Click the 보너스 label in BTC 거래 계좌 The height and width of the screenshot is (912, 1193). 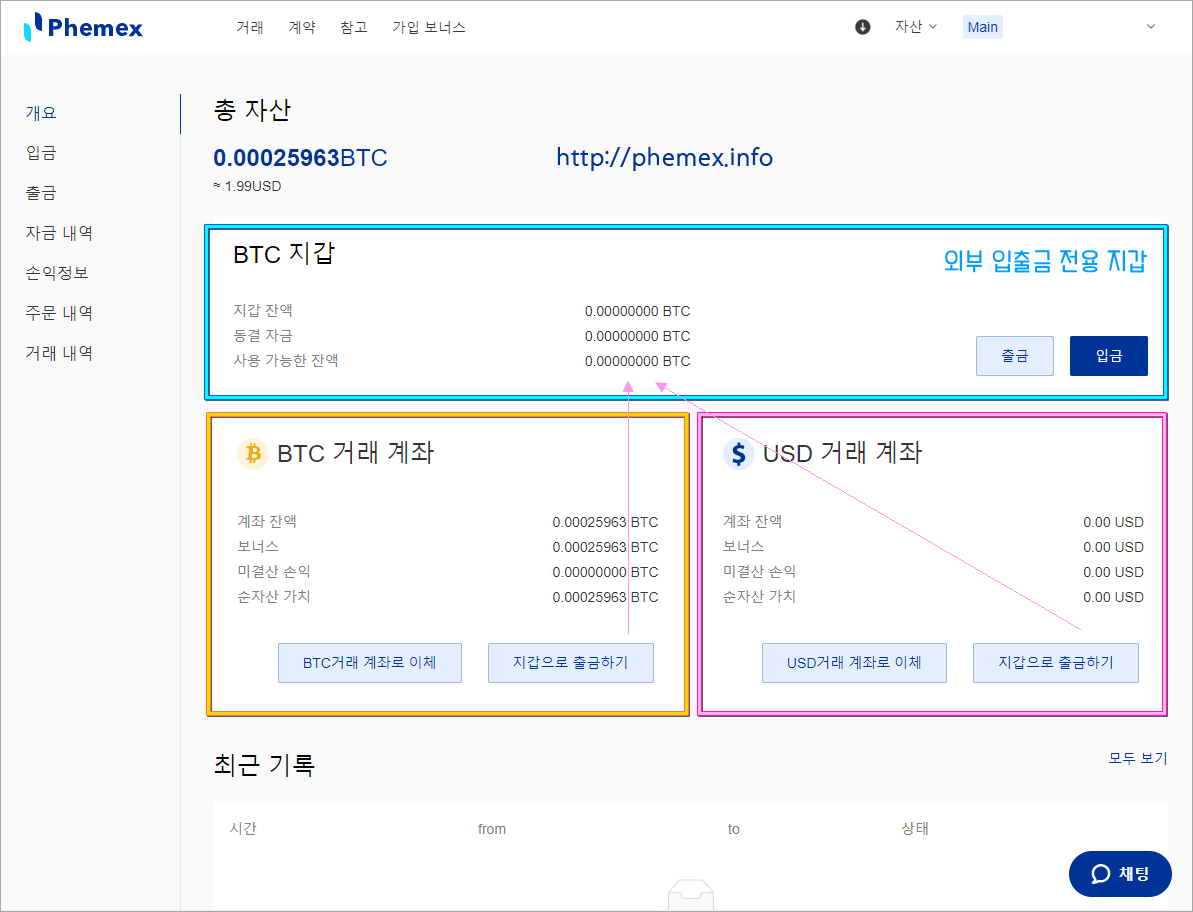258,547
